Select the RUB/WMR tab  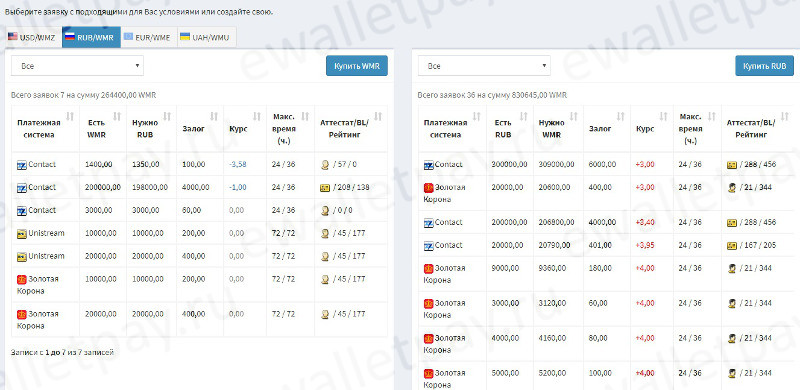point(91,37)
